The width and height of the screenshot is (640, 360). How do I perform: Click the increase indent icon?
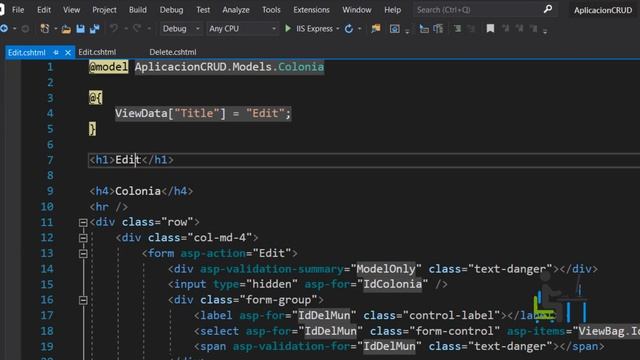point(457,29)
